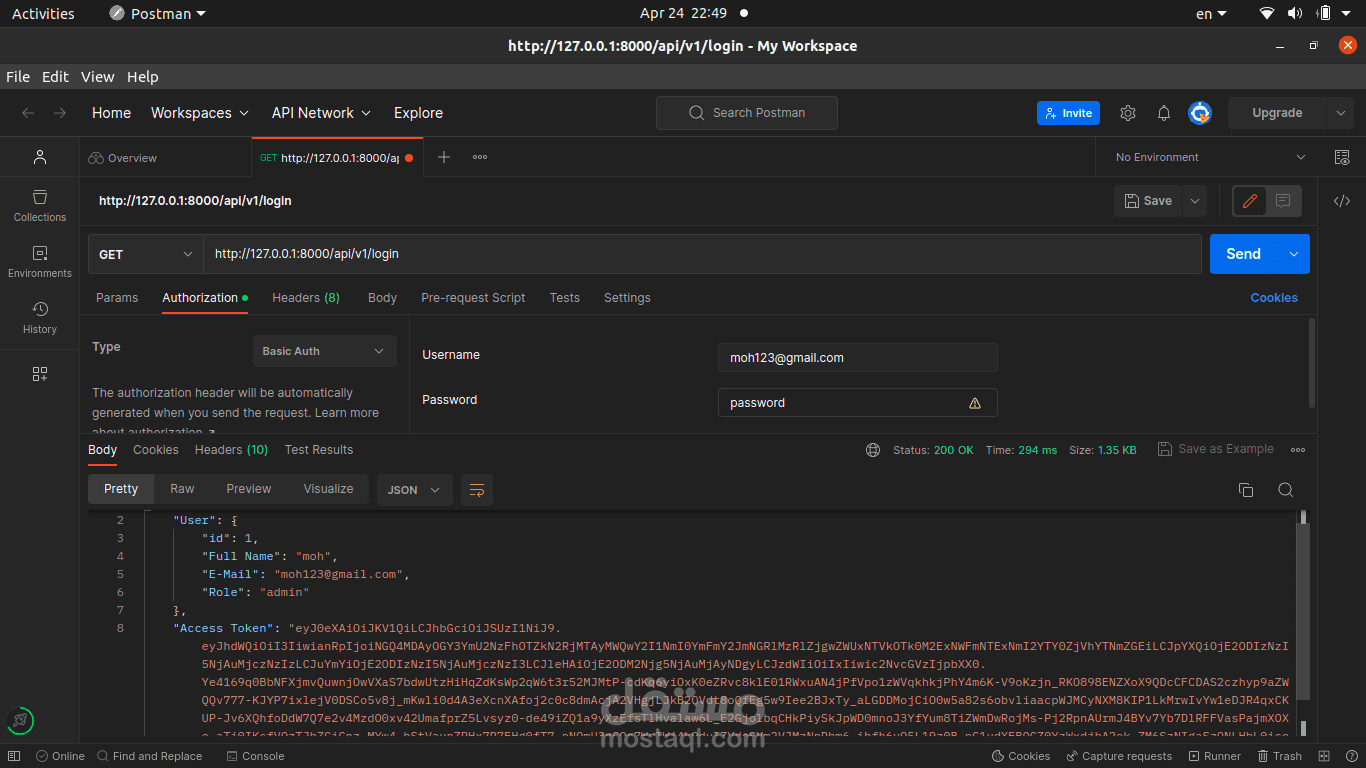Open the Console in the status bar
1366x768 pixels.
pyautogui.click(x=254, y=756)
